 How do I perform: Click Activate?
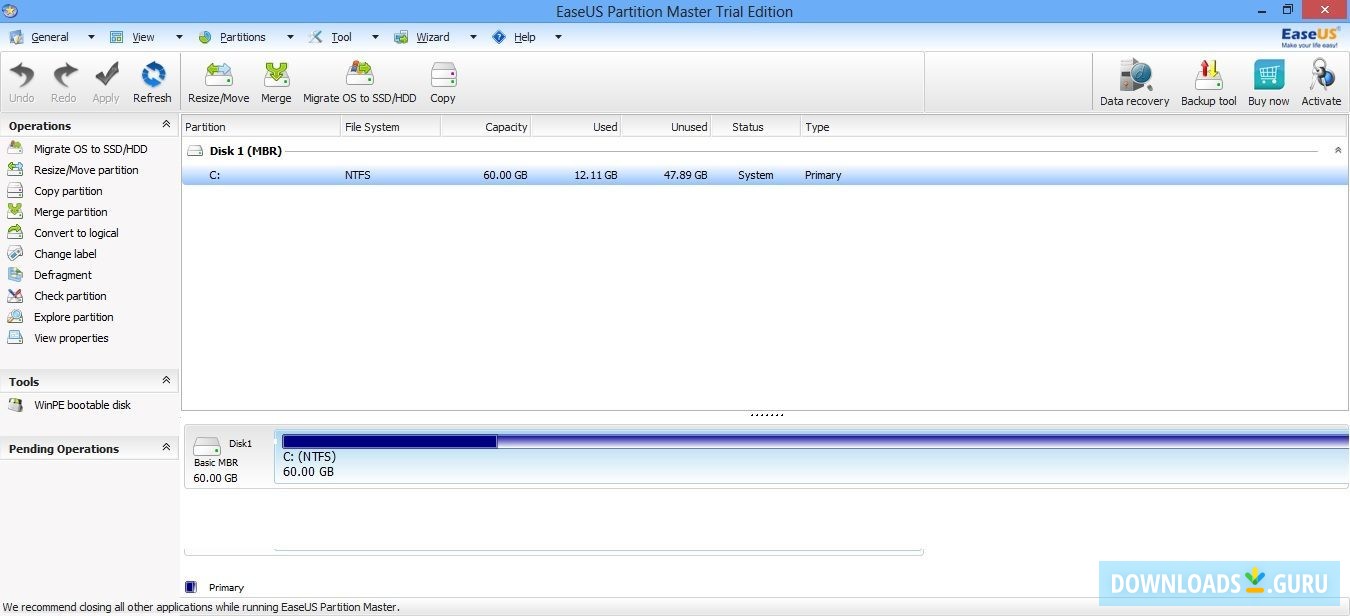click(1321, 81)
